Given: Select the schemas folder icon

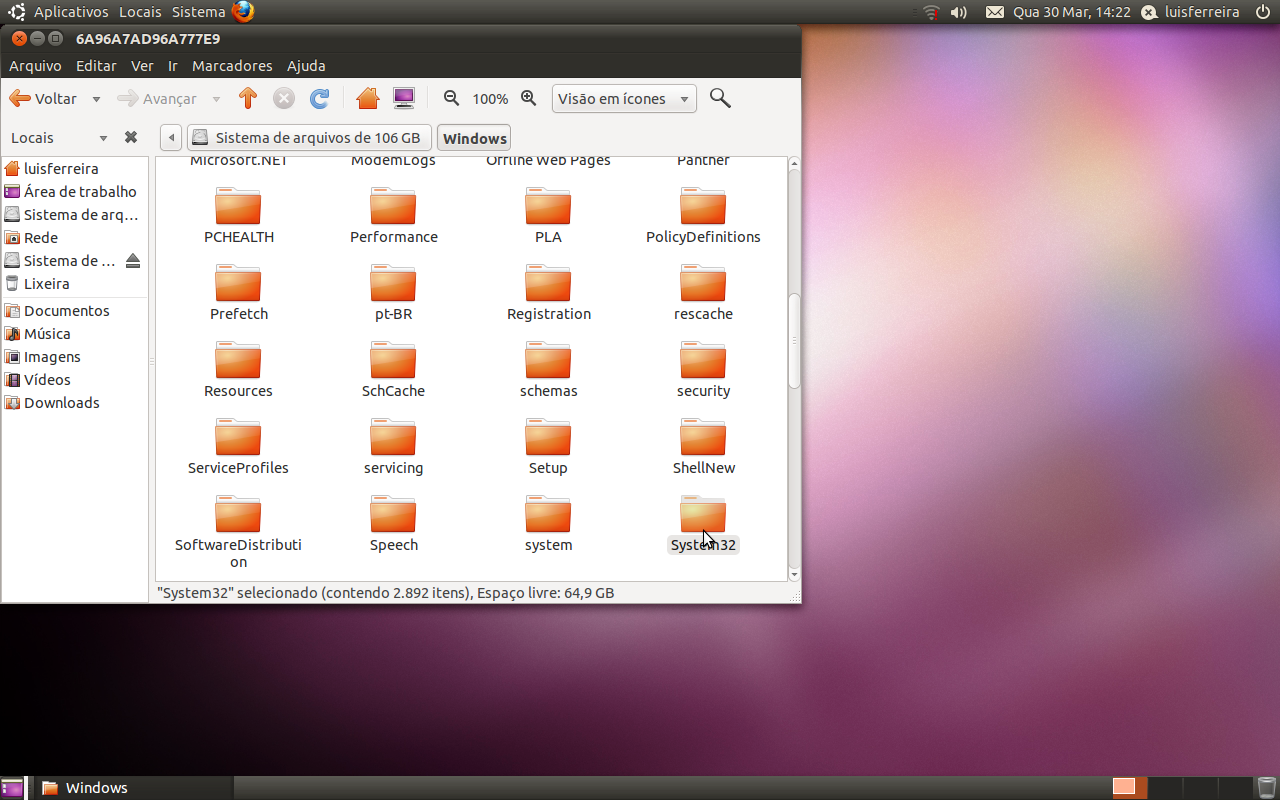Looking at the screenshot, I should pos(548,359).
